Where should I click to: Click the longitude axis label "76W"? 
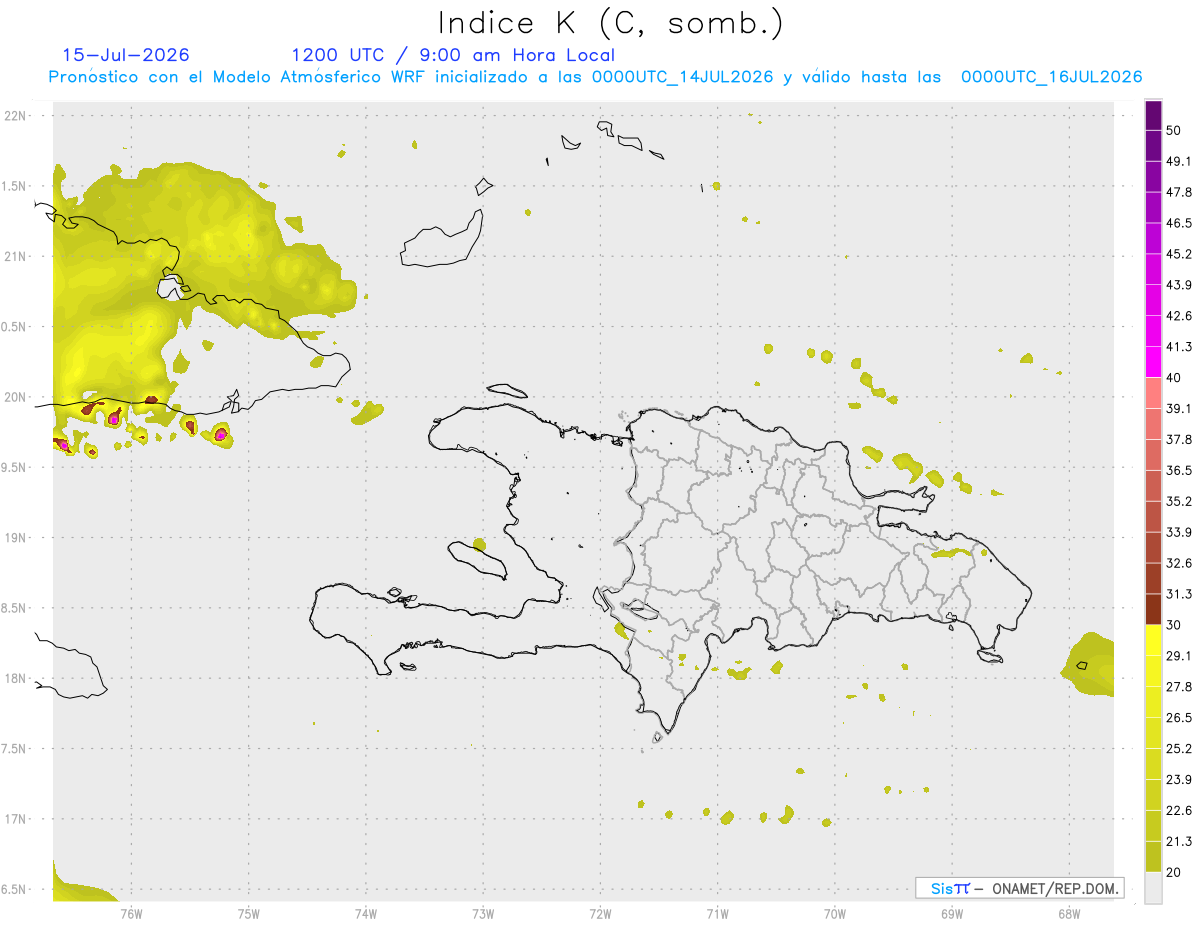point(131,914)
